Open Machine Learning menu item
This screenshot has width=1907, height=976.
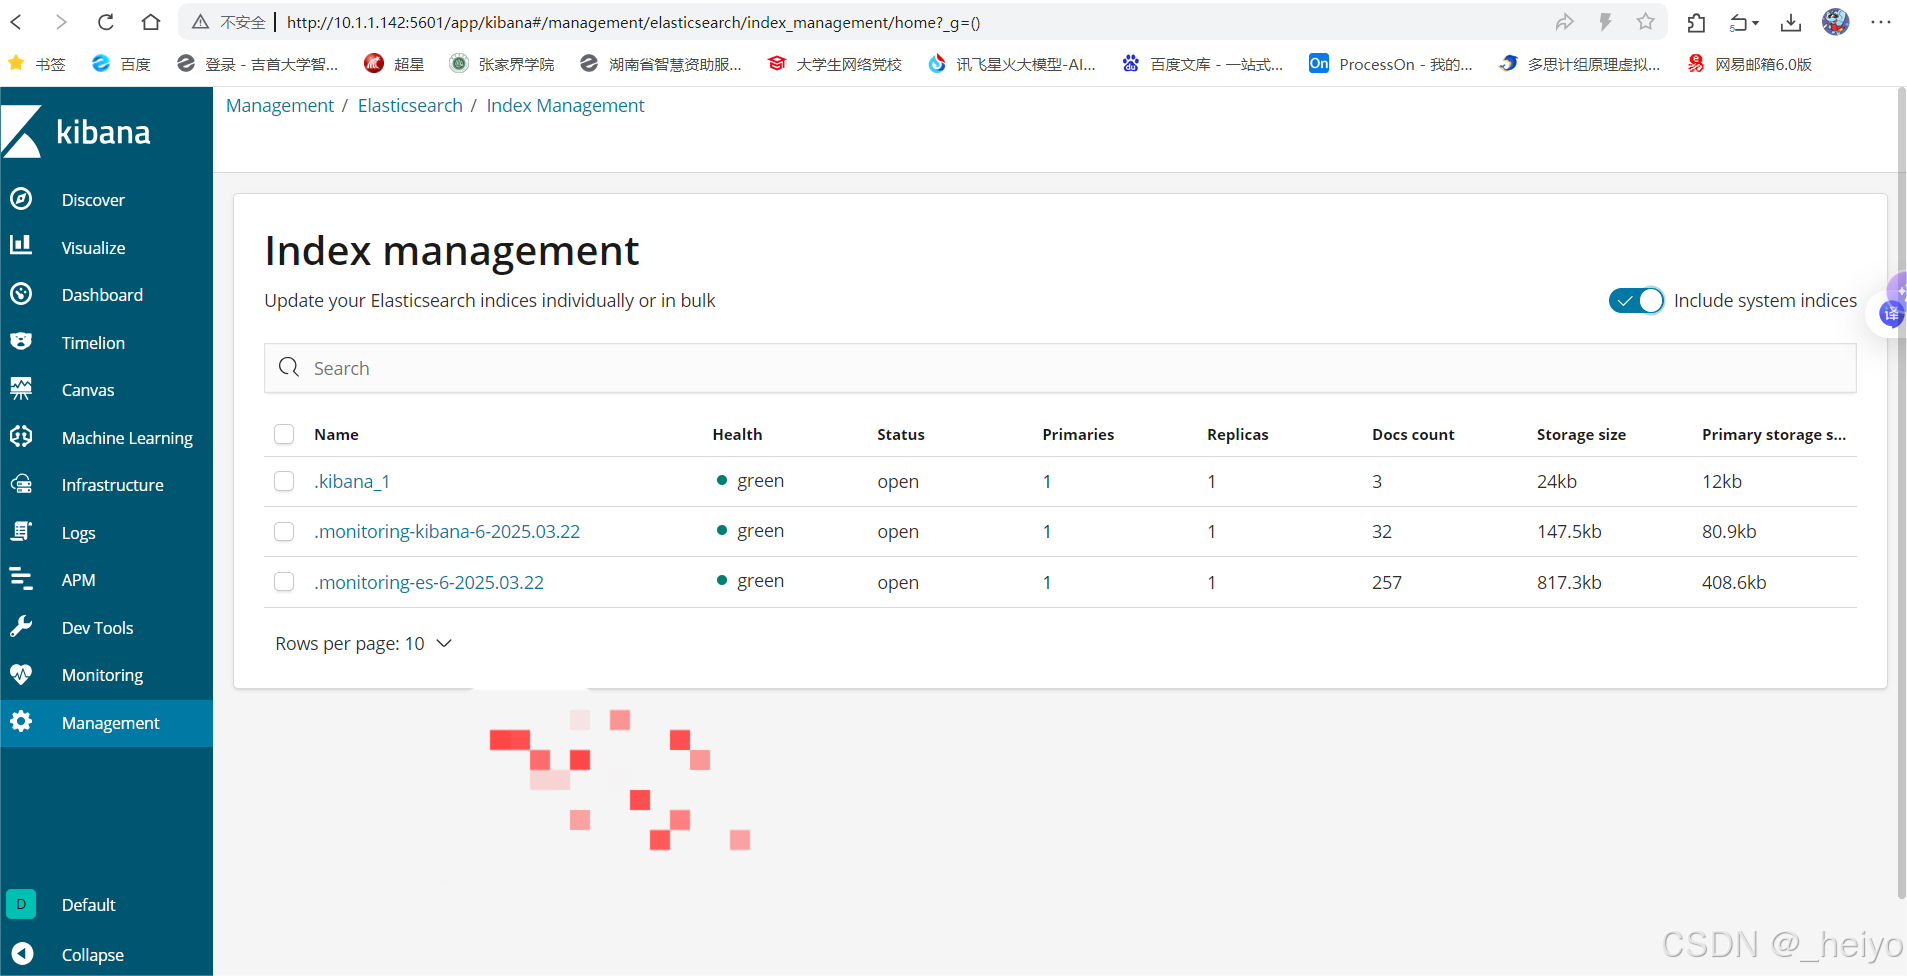127,438
